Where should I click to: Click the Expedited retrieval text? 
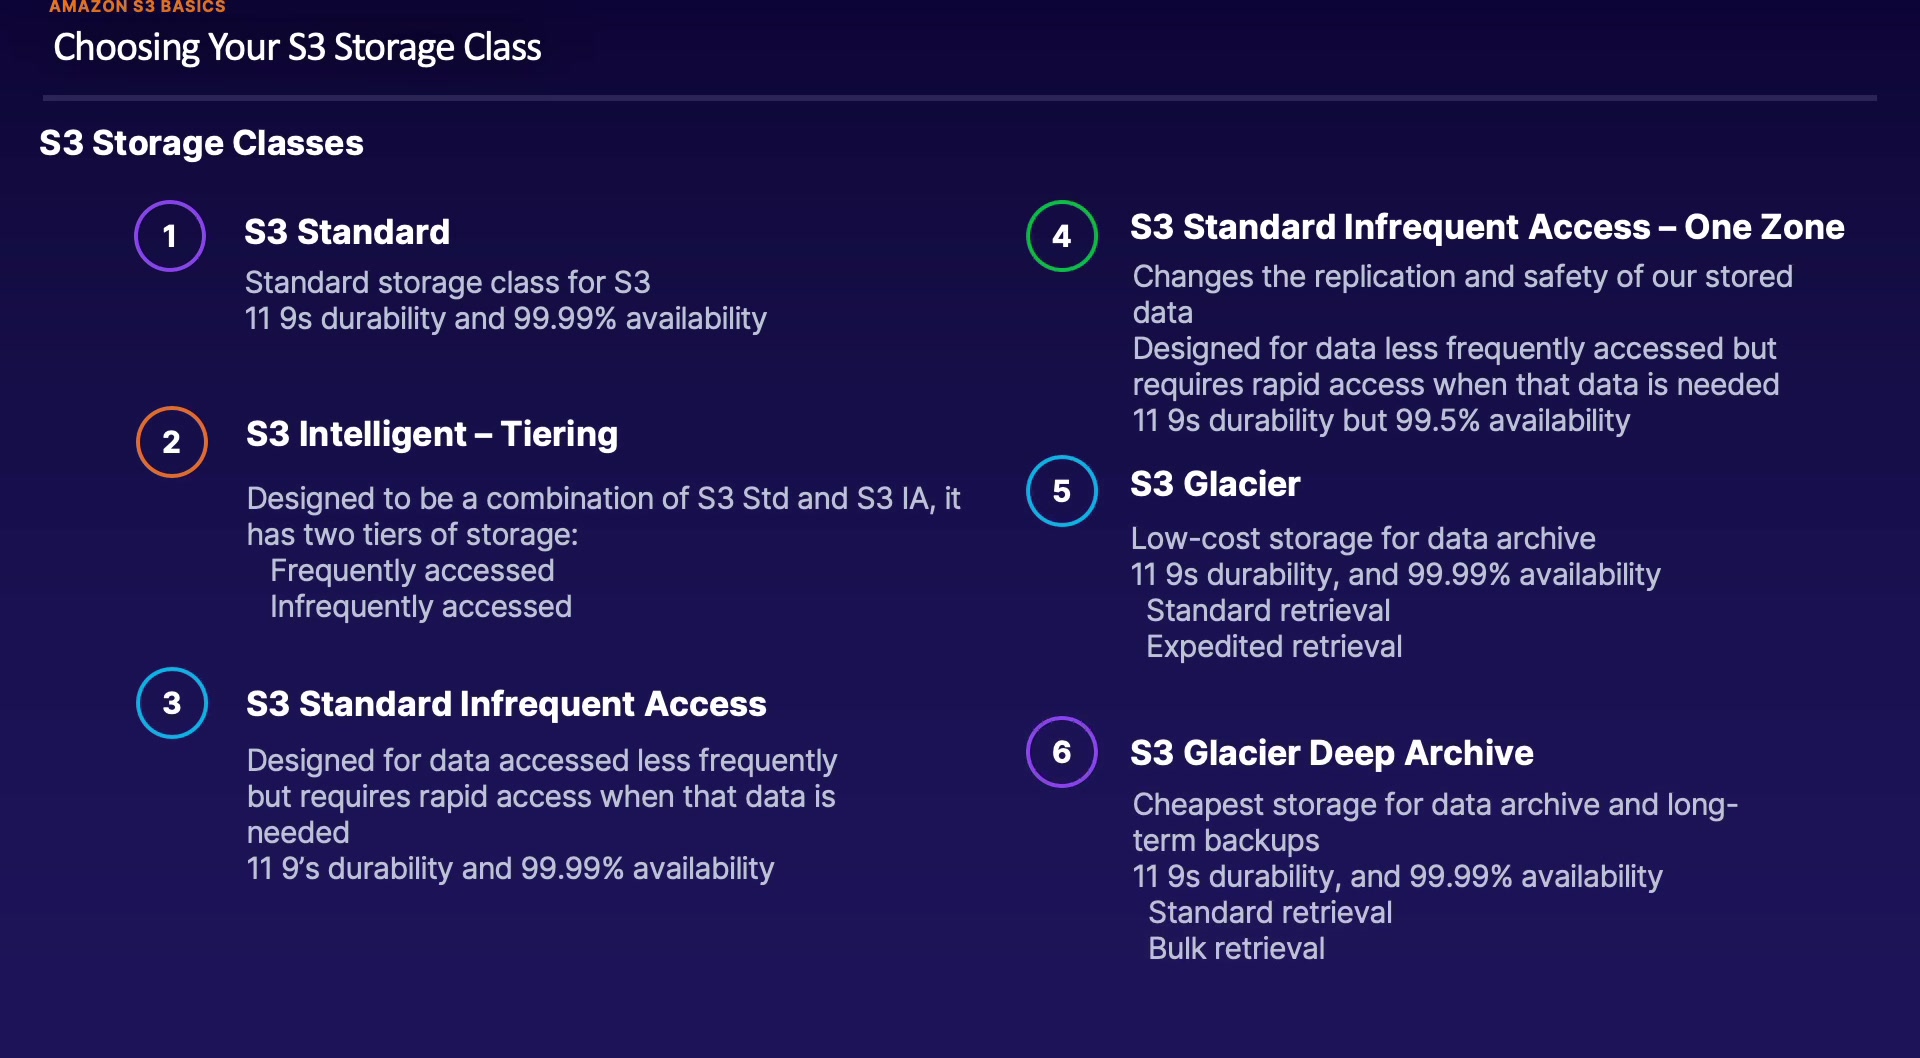1274,647
